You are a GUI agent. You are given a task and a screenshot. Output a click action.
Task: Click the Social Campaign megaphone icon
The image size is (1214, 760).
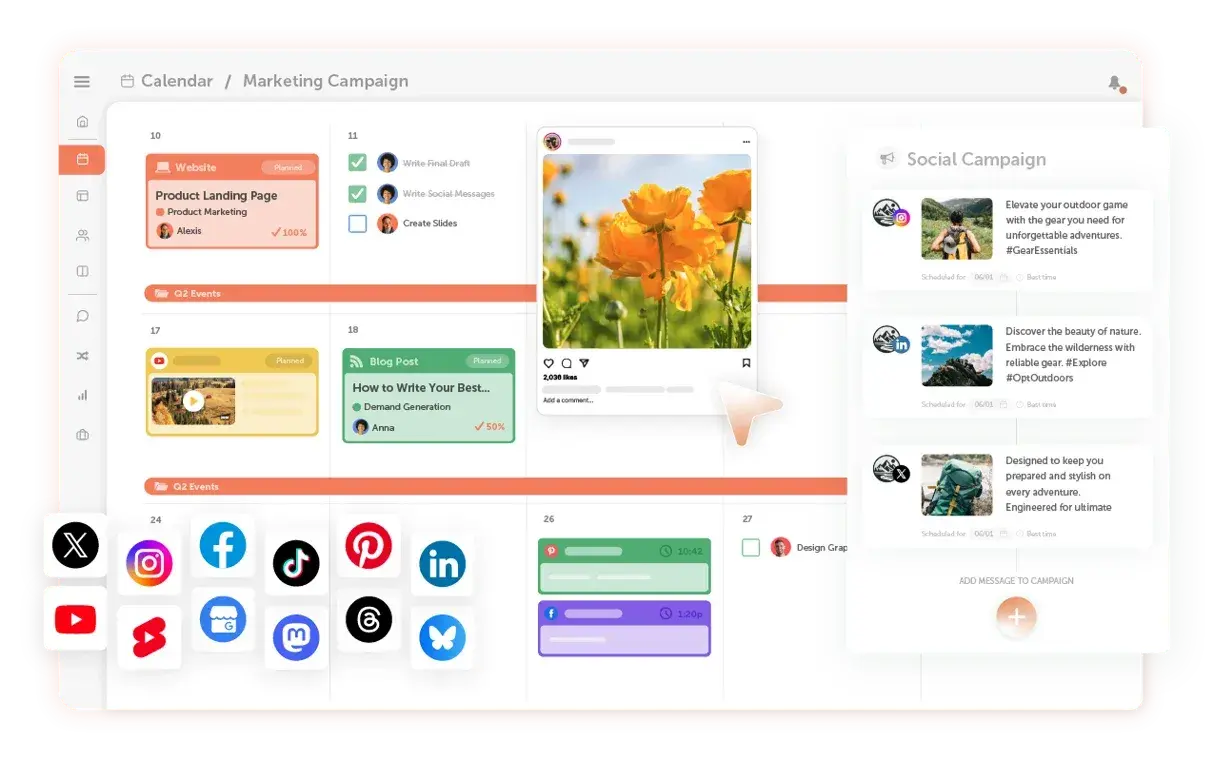pyautogui.click(x=886, y=158)
